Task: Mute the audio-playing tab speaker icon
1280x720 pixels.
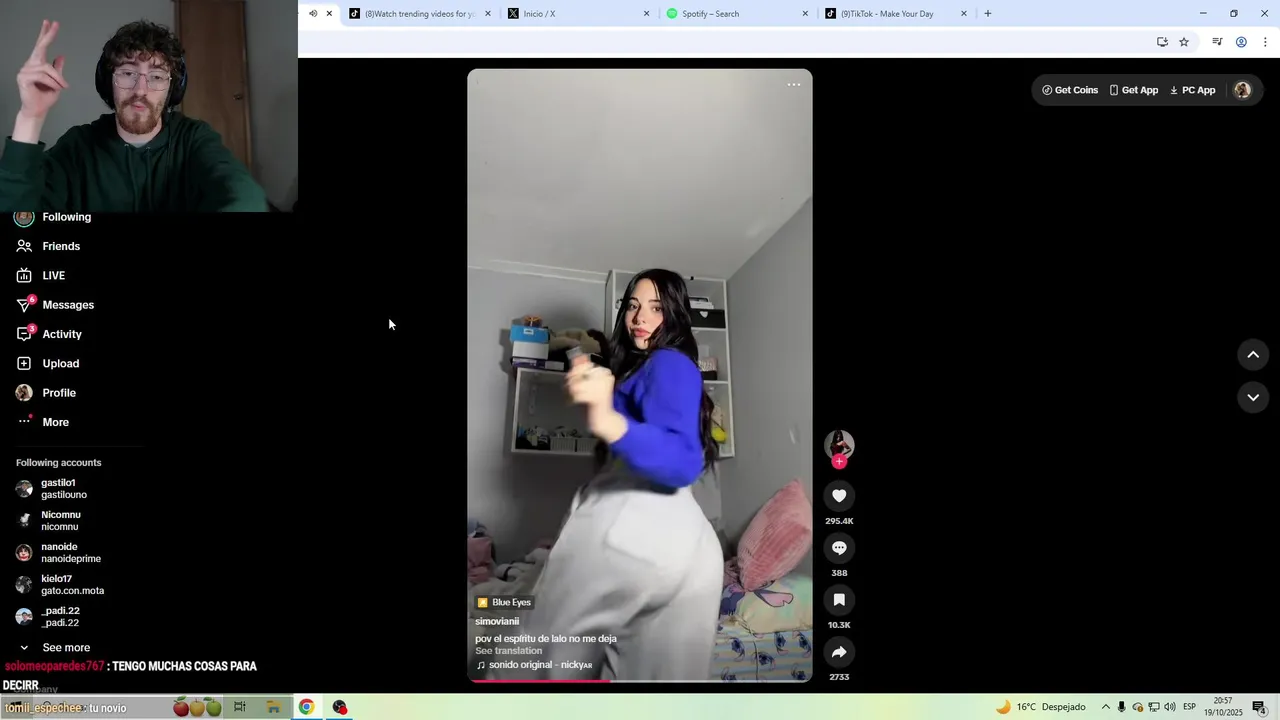Action: tap(313, 14)
